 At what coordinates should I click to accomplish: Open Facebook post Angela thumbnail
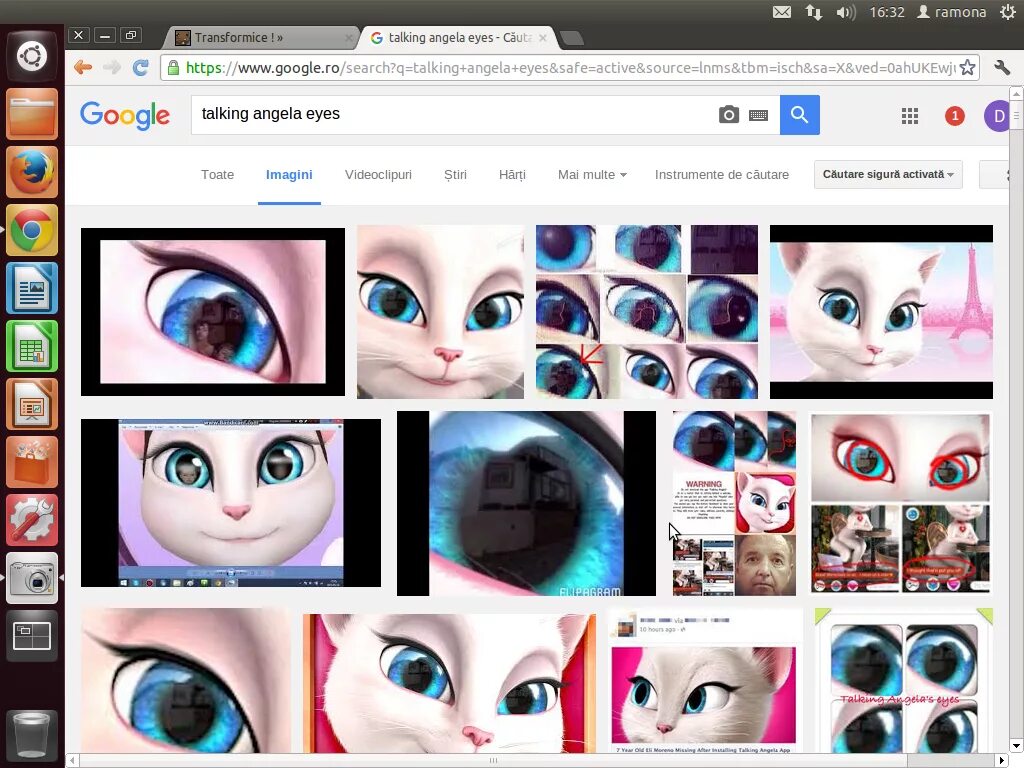coord(704,681)
